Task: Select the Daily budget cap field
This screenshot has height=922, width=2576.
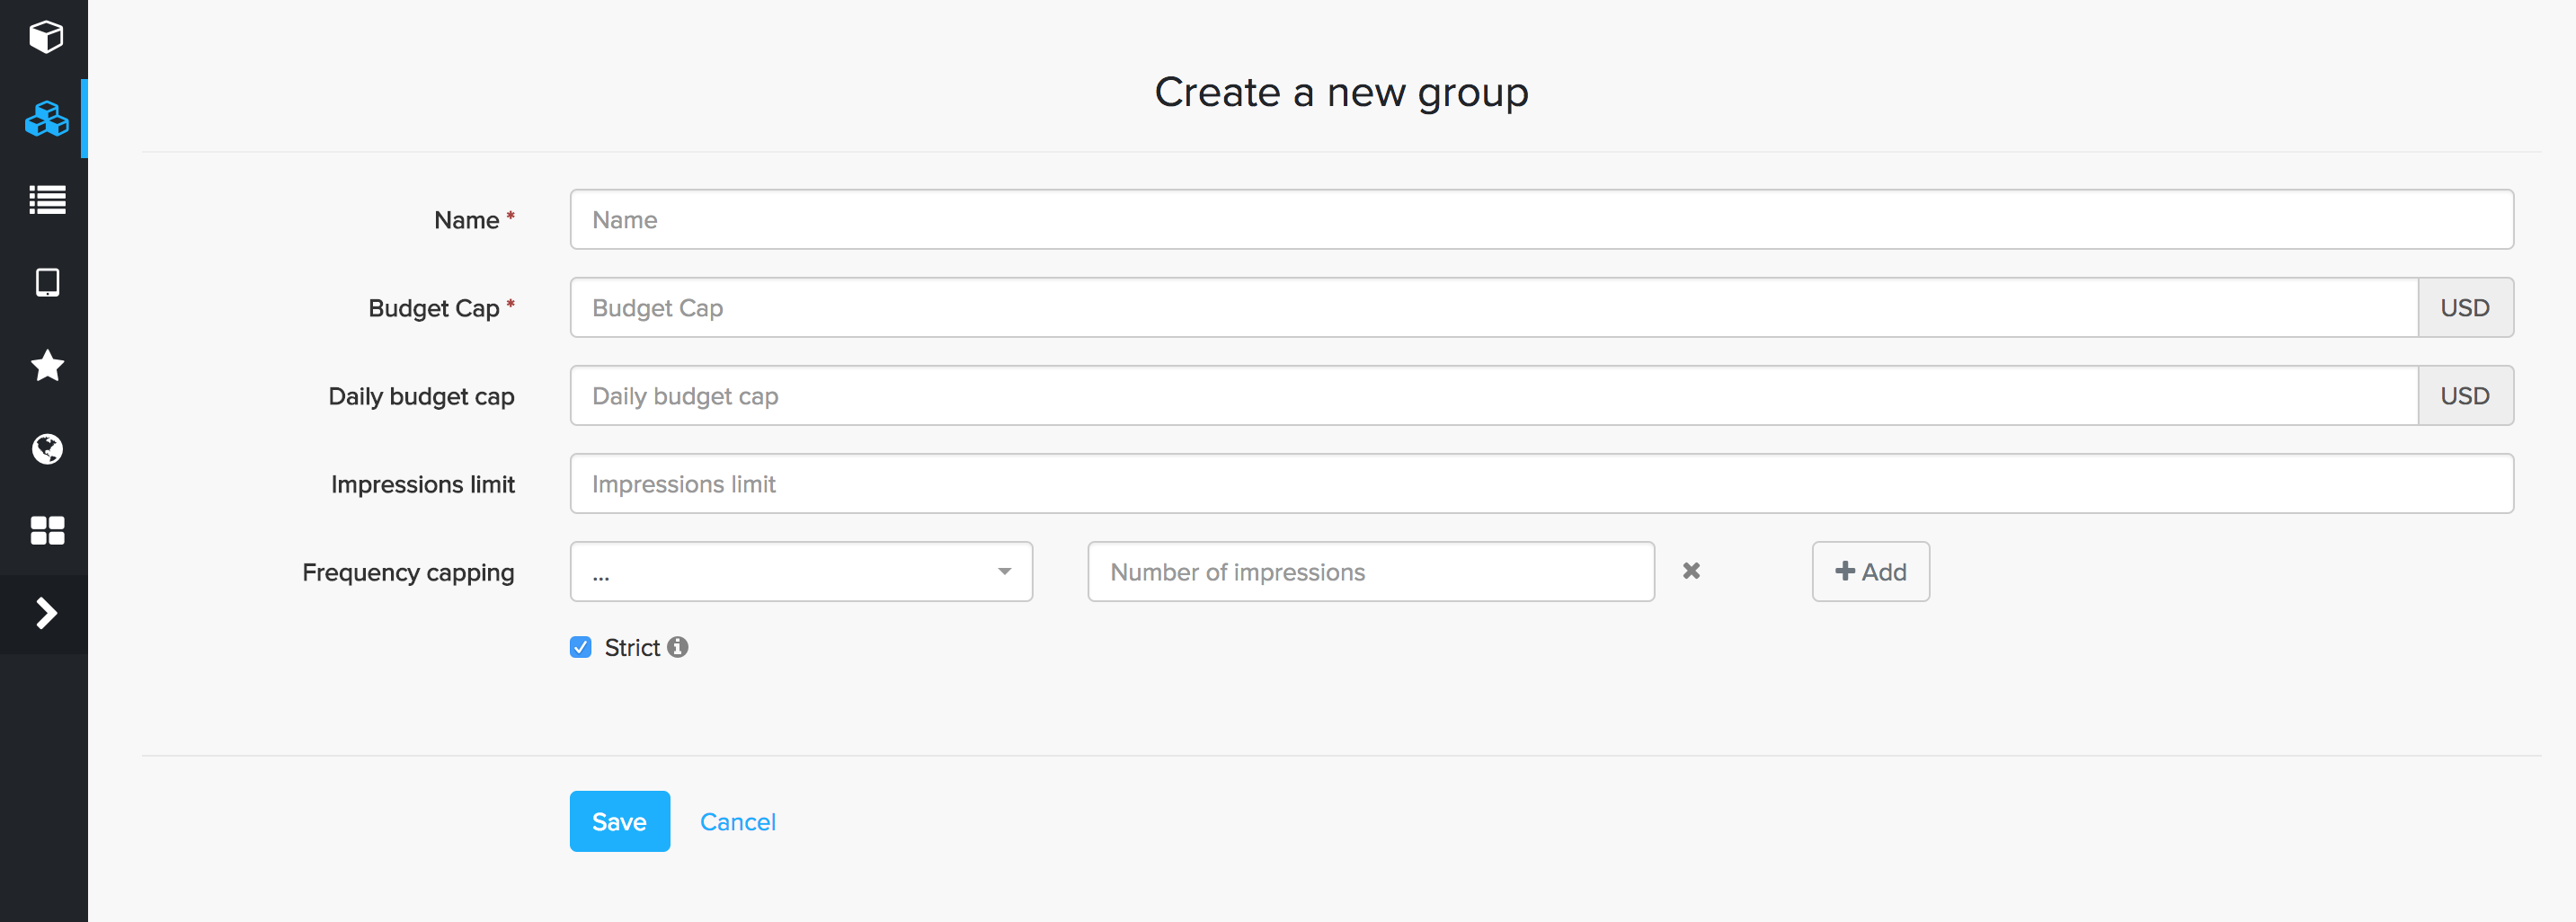Action: click(1493, 396)
